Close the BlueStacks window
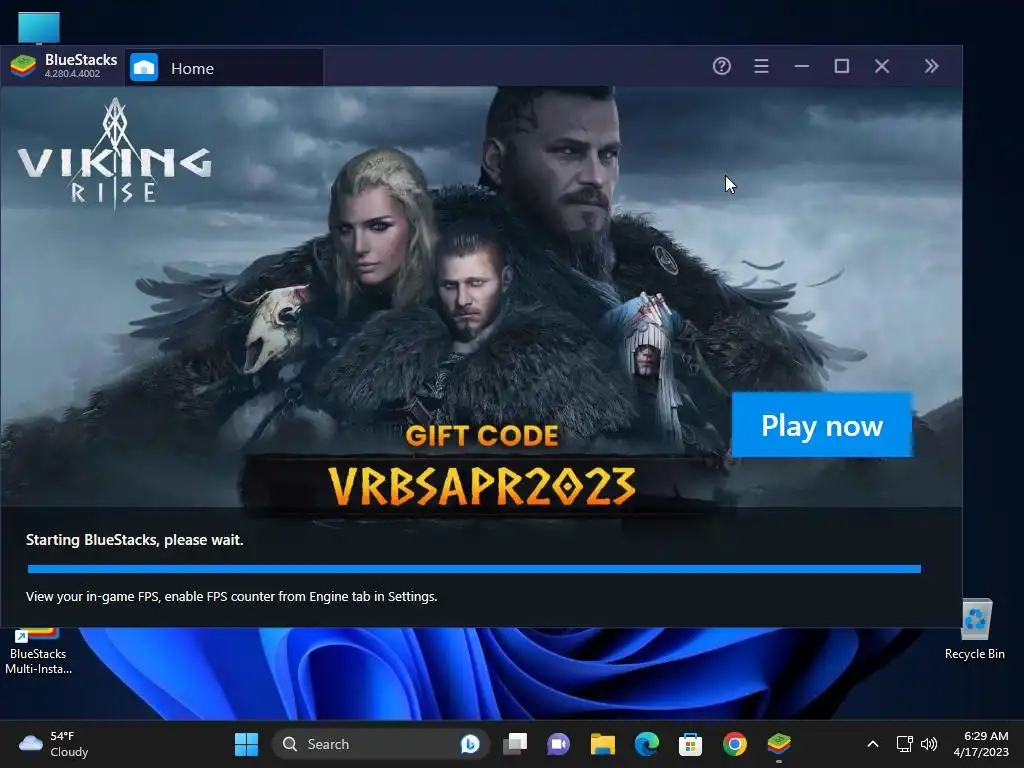The height and width of the screenshot is (768, 1024). tap(882, 66)
